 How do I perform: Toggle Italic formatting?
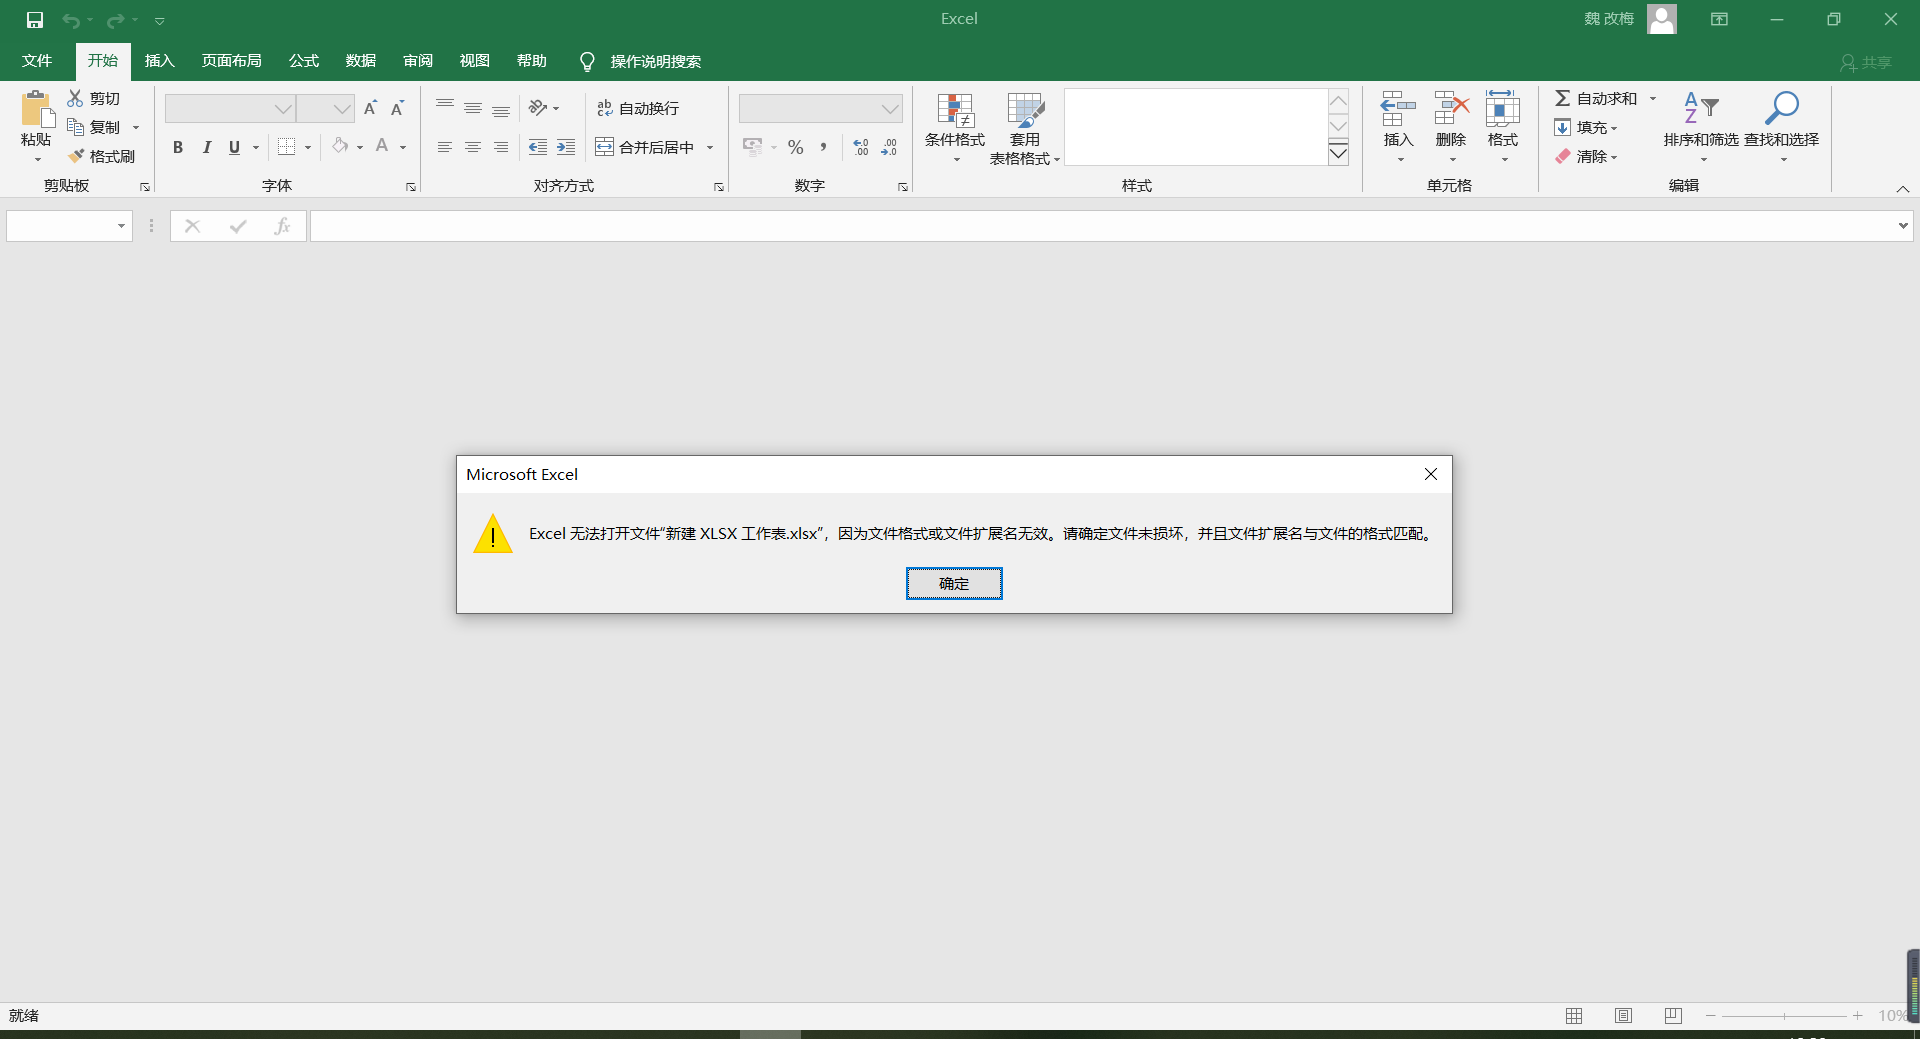point(206,147)
